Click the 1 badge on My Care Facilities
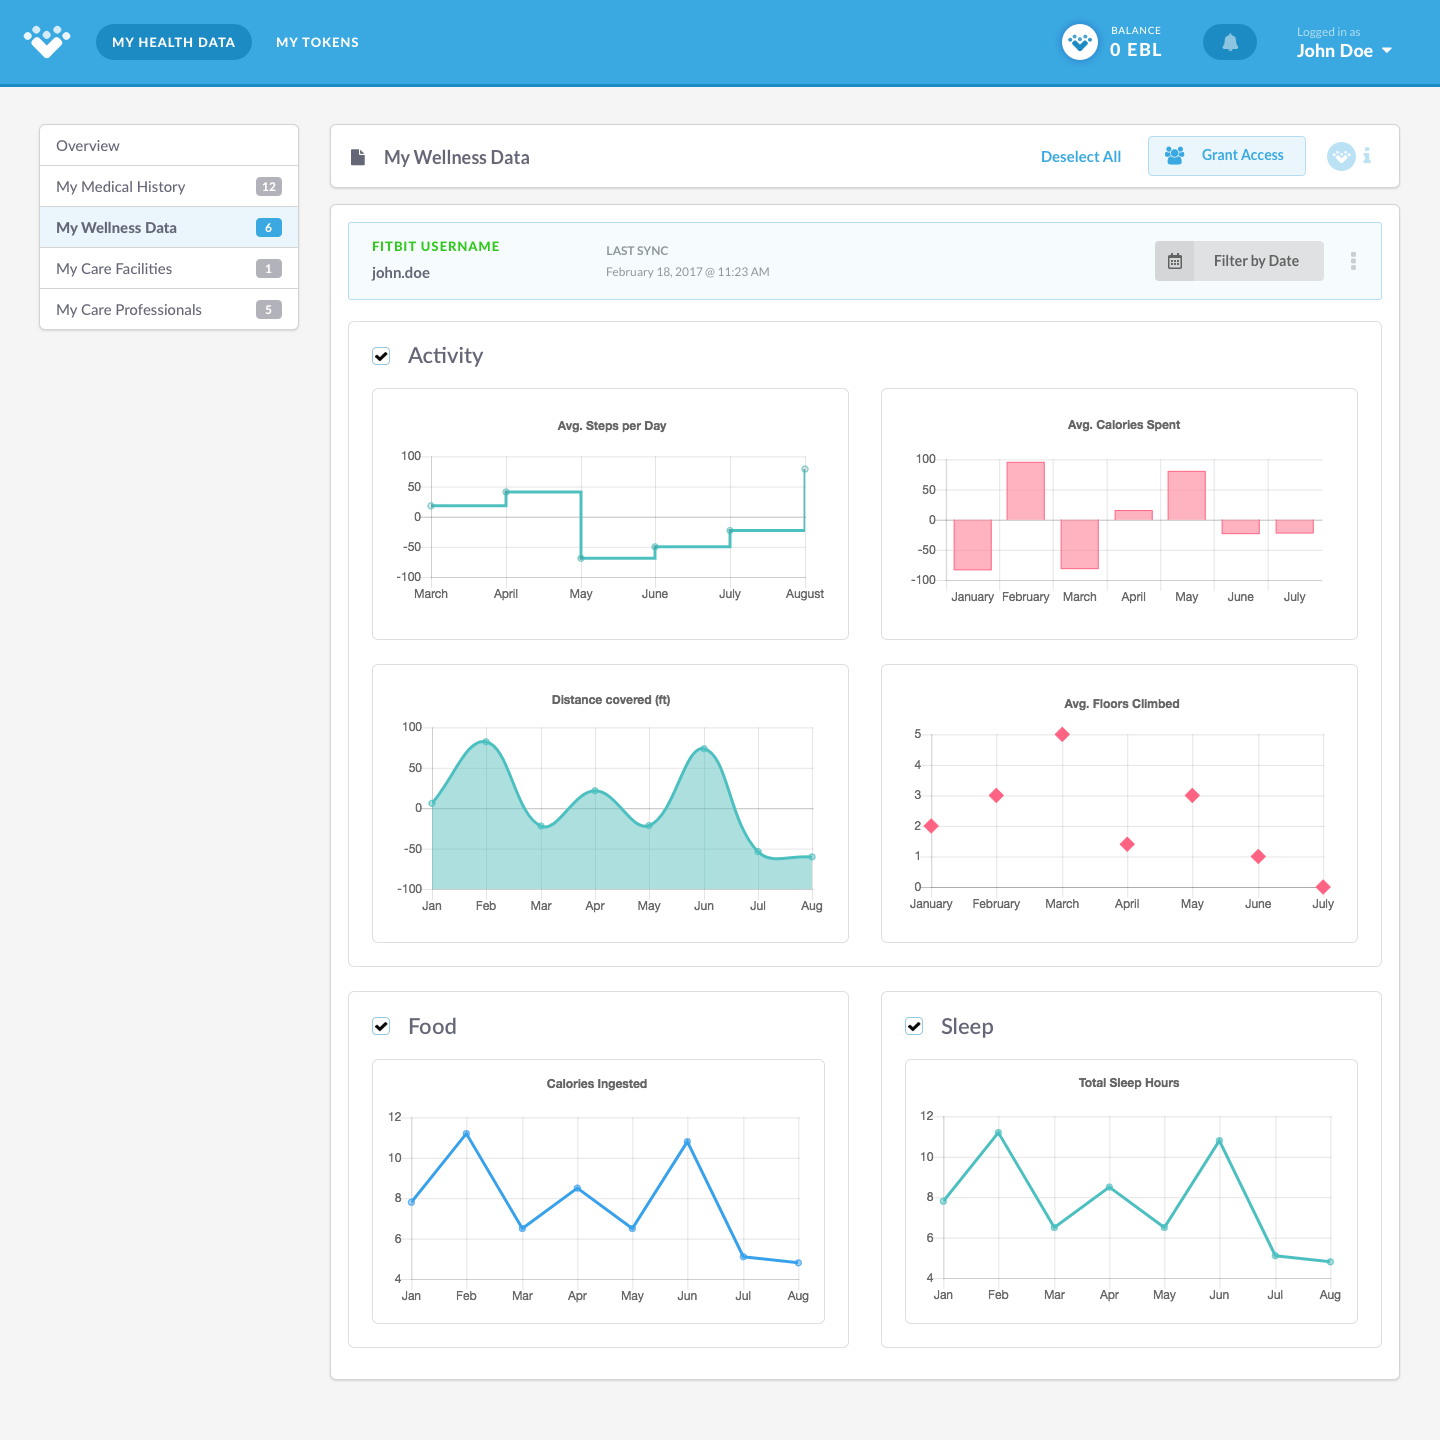The image size is (1440, 1440). (269, 269)
